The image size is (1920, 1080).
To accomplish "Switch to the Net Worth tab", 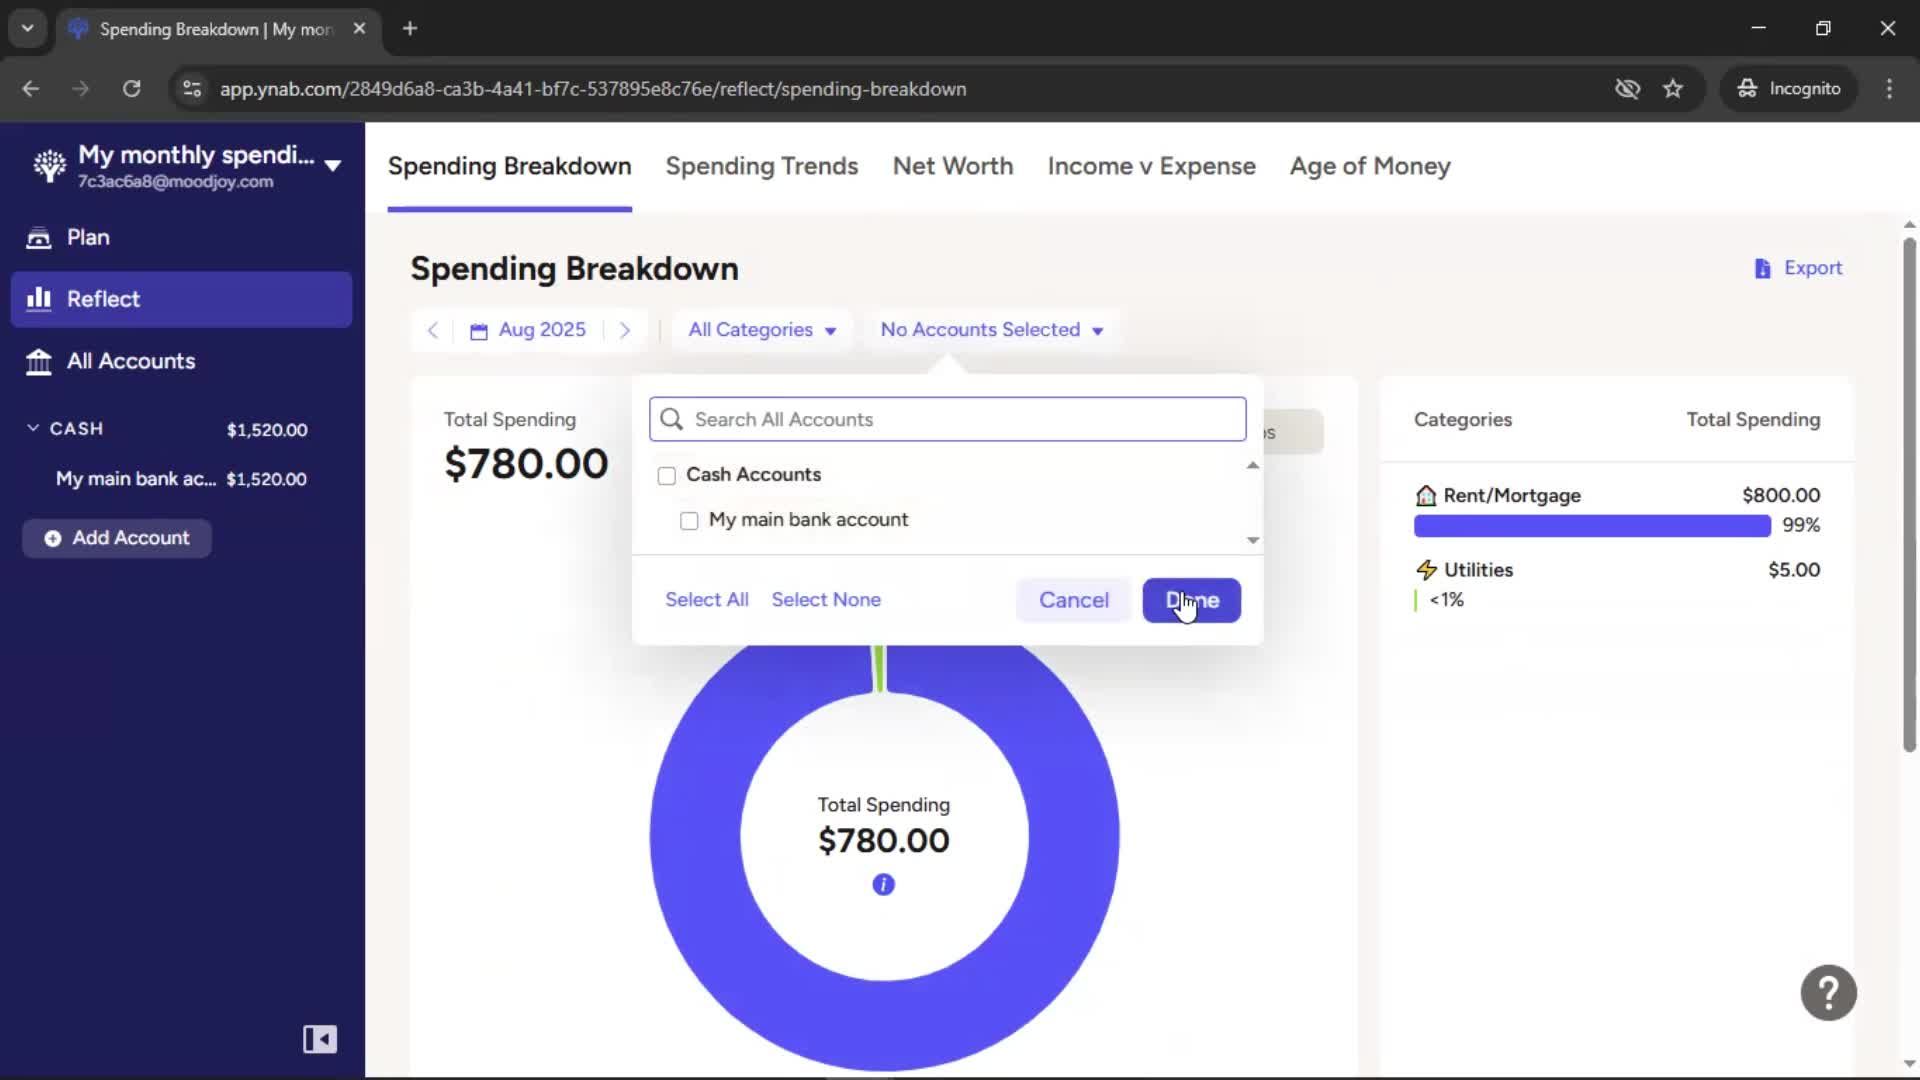I will click(953, 166).
